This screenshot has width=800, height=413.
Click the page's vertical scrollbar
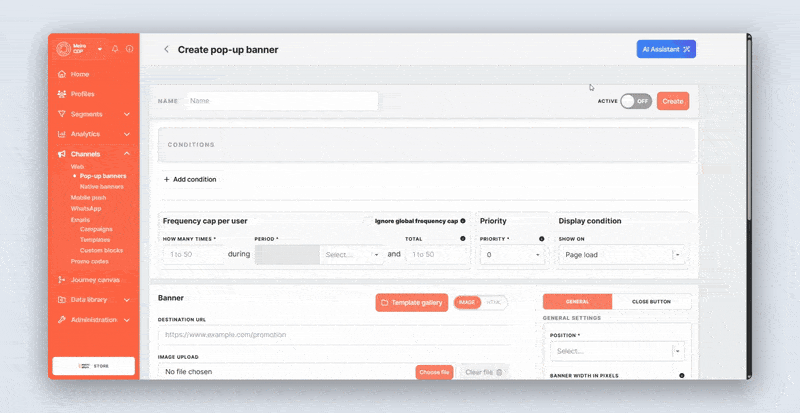[x=749, y=128]
